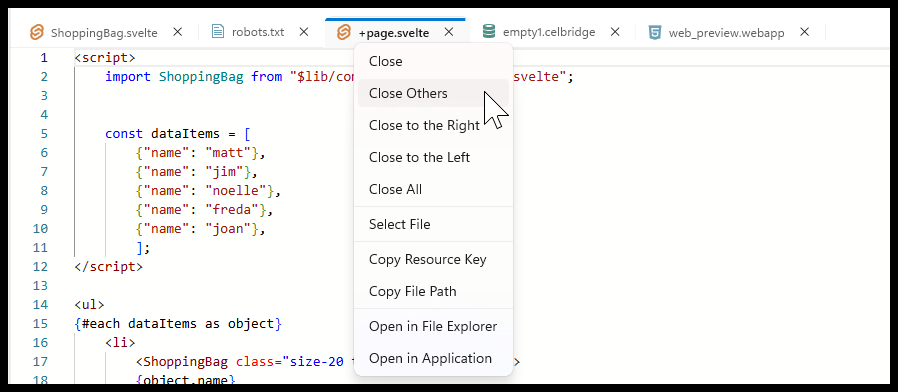Viewport: 898px width, 392px height.
Task: Close the +page.svelte tab
Action: click(x=449, y=32)
